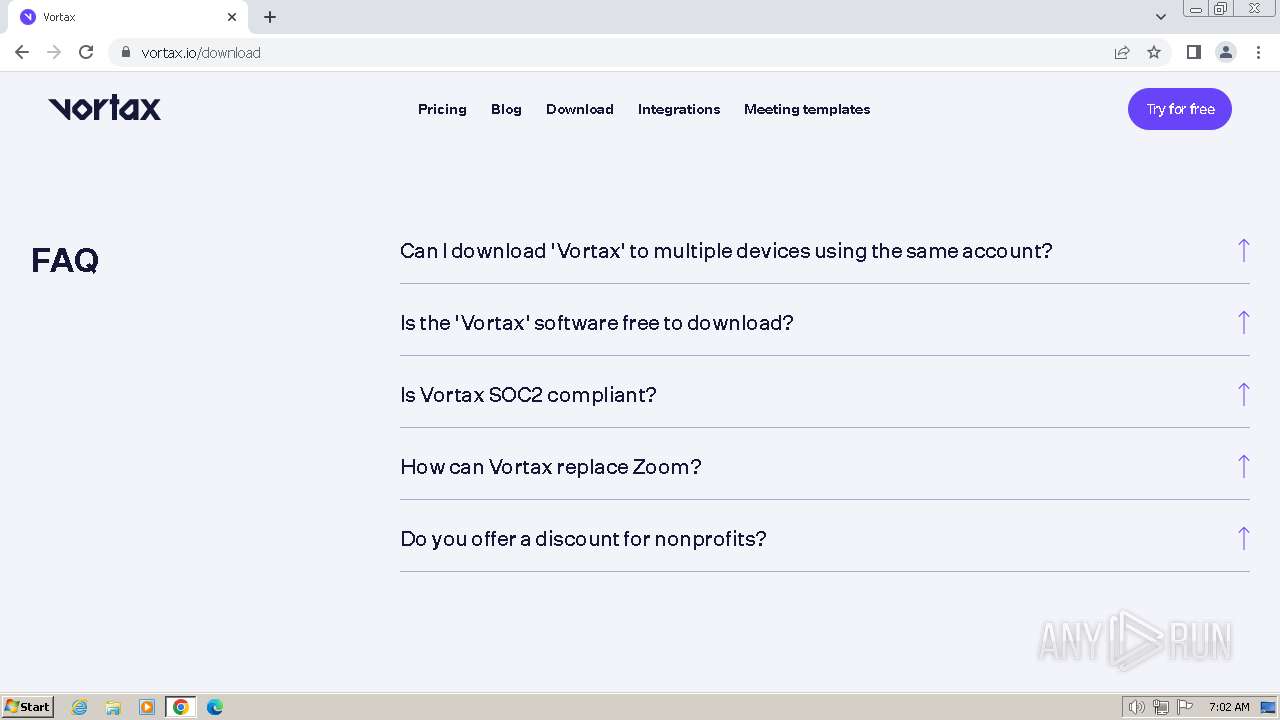Bookmark this page with the star icon
1280x720 pixels.
[x=1154, y=52]
